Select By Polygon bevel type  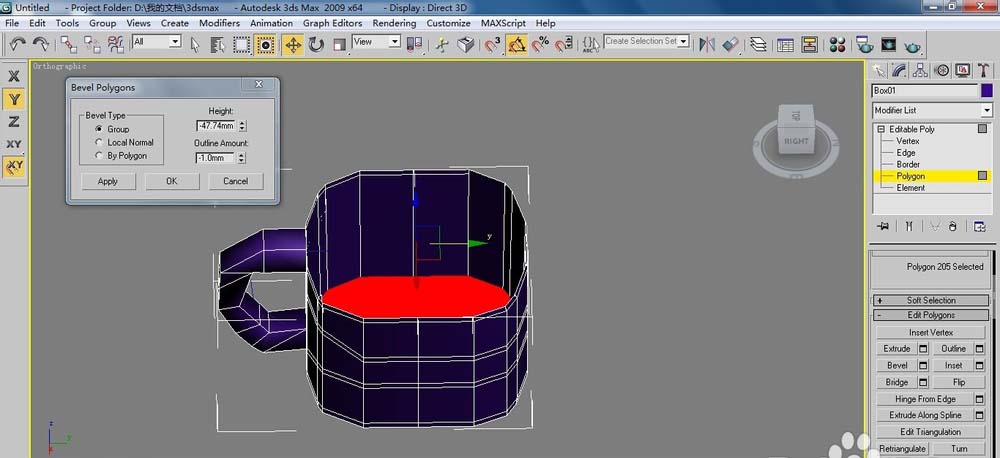click(x=99, y=156)
